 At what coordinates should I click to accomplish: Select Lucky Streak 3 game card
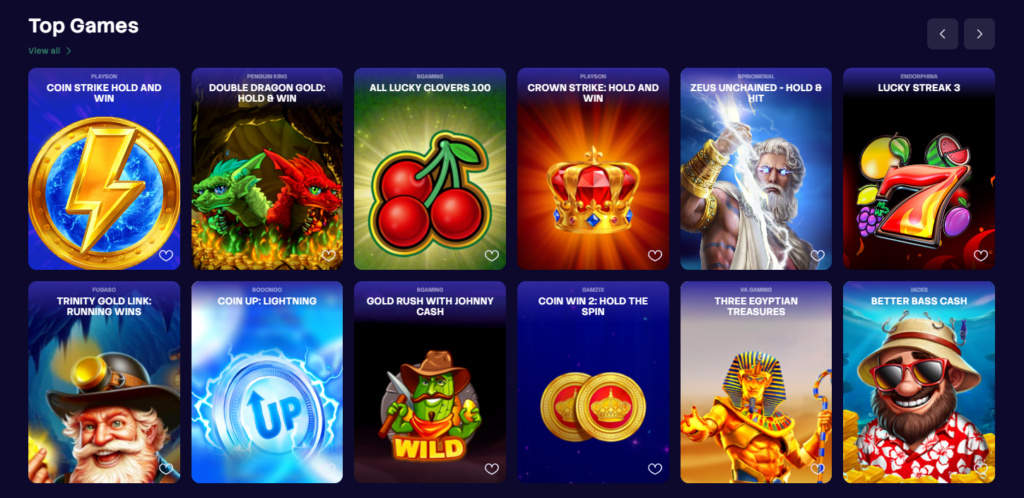coord(919,168)
